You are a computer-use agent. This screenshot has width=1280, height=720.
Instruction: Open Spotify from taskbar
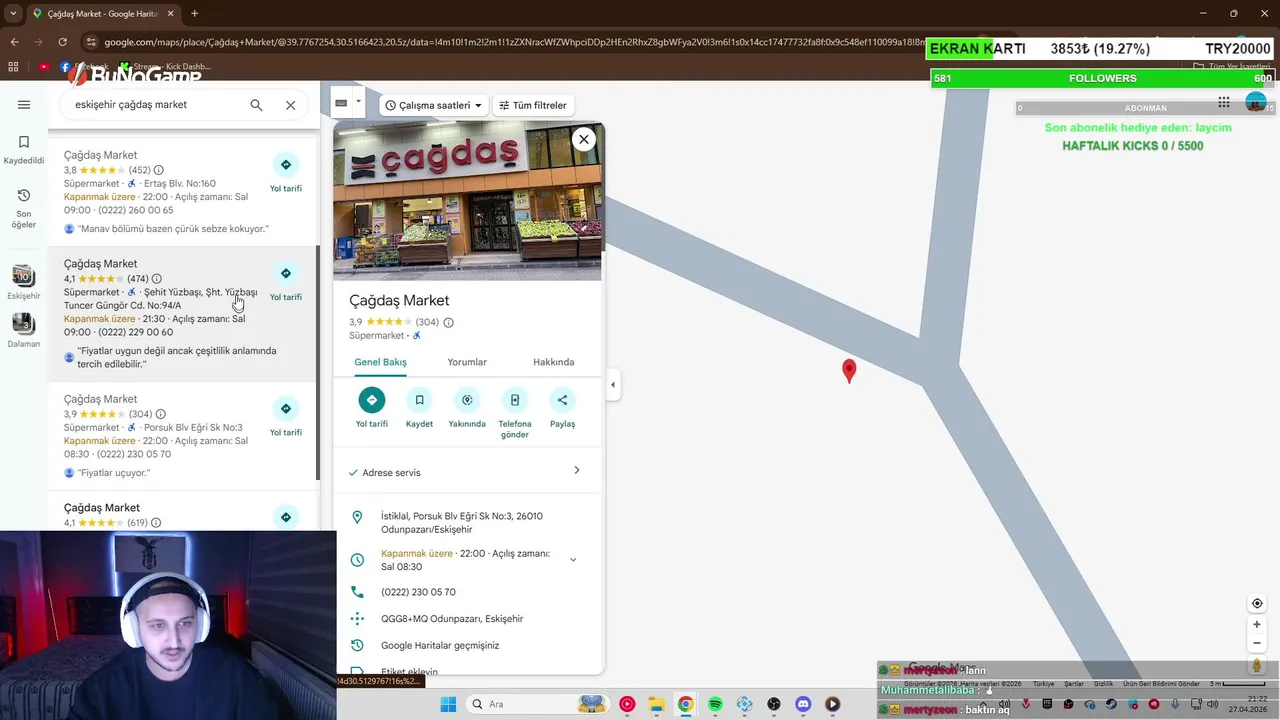[715, 704]
